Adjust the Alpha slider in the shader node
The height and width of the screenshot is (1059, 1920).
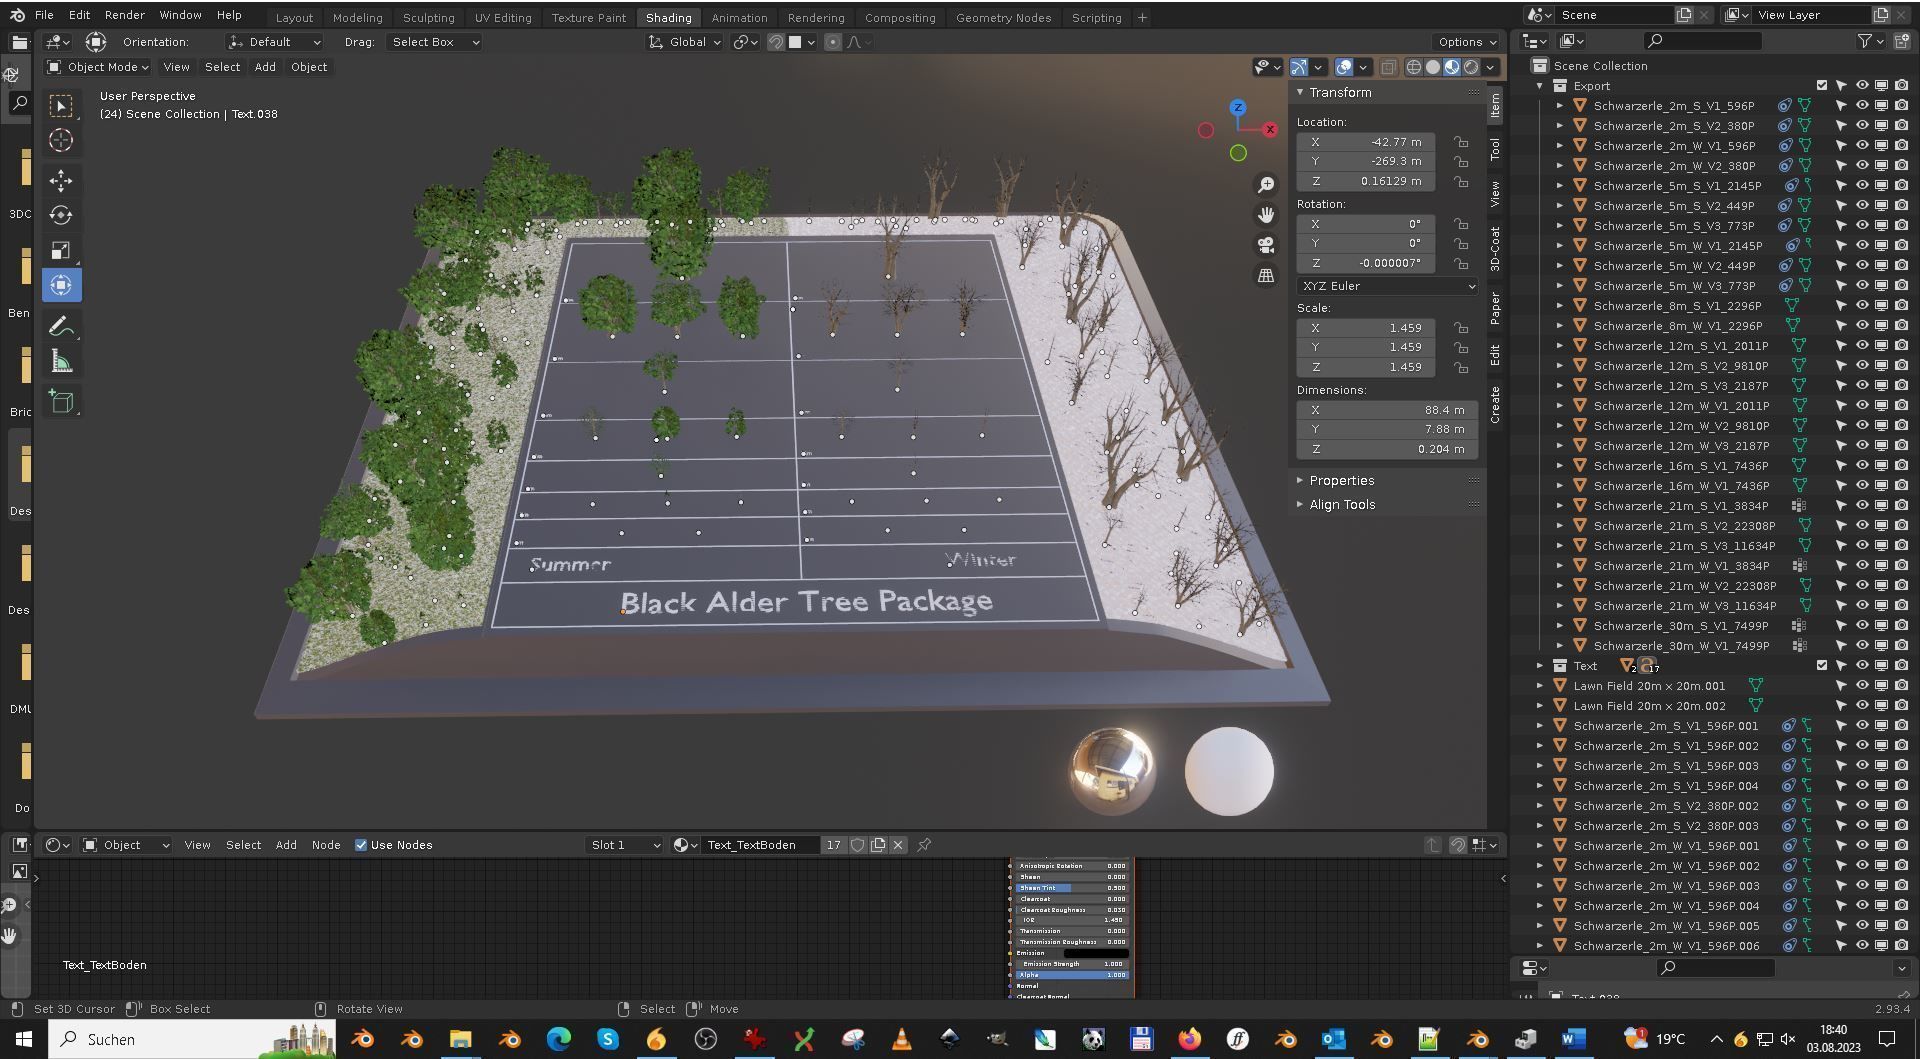1072,975
